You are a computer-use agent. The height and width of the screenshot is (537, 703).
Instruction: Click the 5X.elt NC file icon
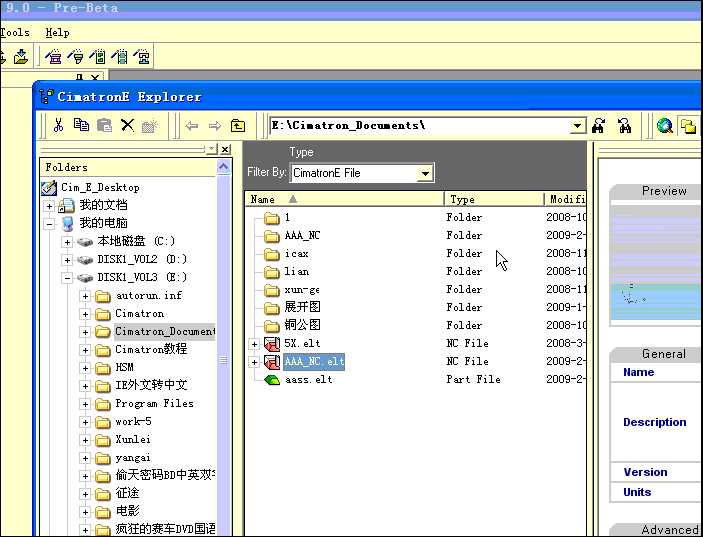click(272, 344)
